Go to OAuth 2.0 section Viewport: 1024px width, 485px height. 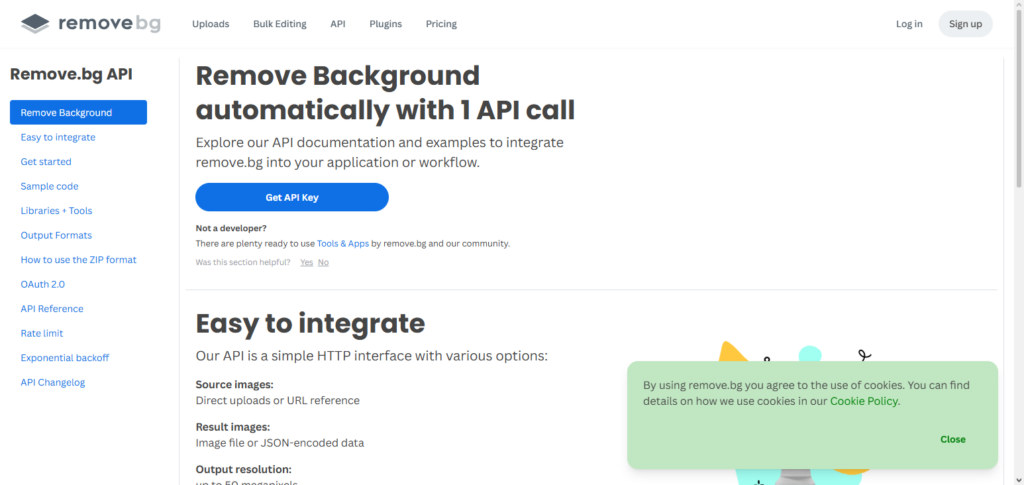pos(42,285)
